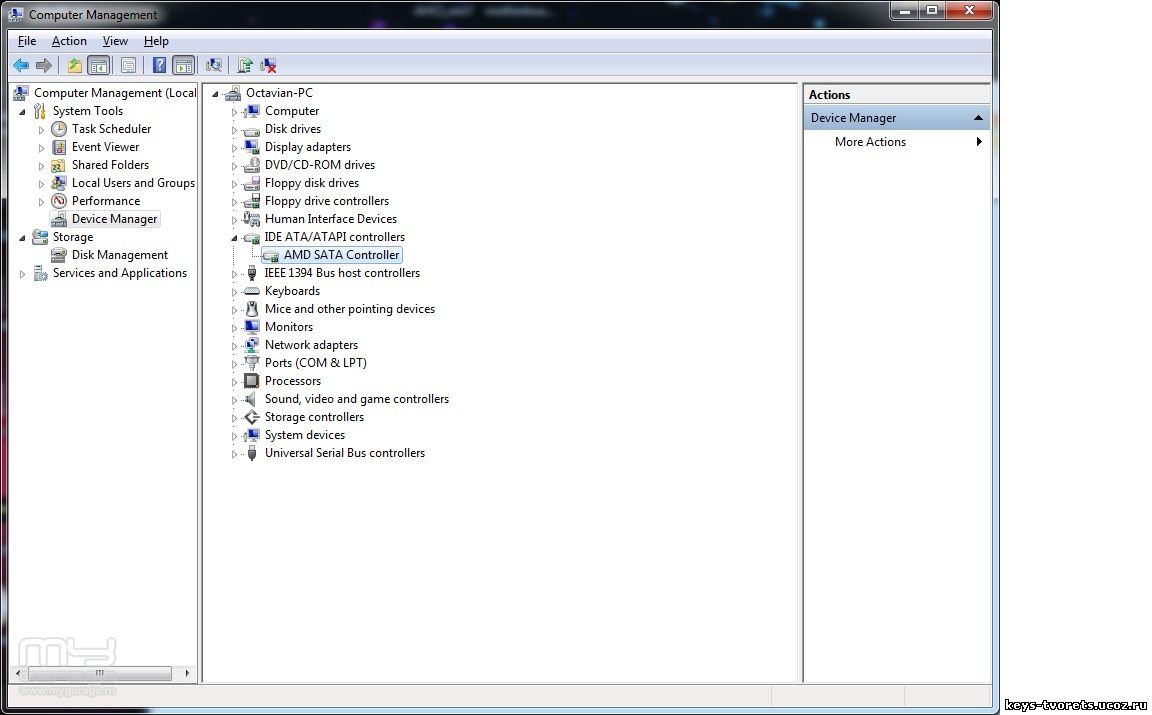Click the Universal Serial Bus controllers icon
1152x715 pixels.
point(251,453)
